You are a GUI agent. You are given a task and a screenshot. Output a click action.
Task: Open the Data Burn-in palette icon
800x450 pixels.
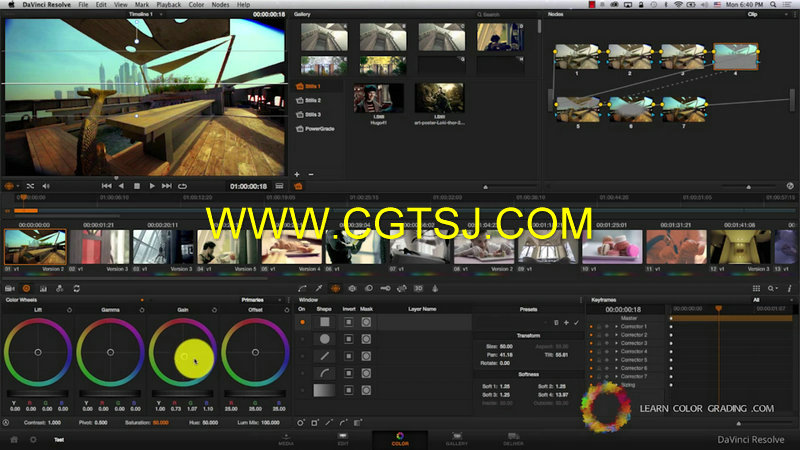coord(435,288)
